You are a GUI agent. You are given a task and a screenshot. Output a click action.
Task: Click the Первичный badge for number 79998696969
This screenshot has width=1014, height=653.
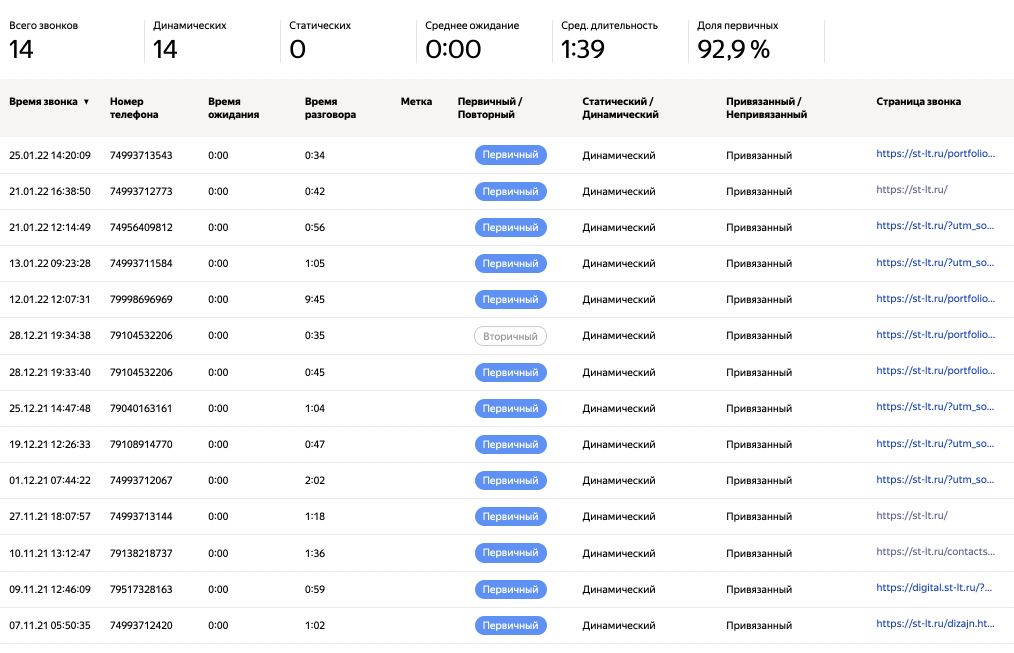coord(510,300)
